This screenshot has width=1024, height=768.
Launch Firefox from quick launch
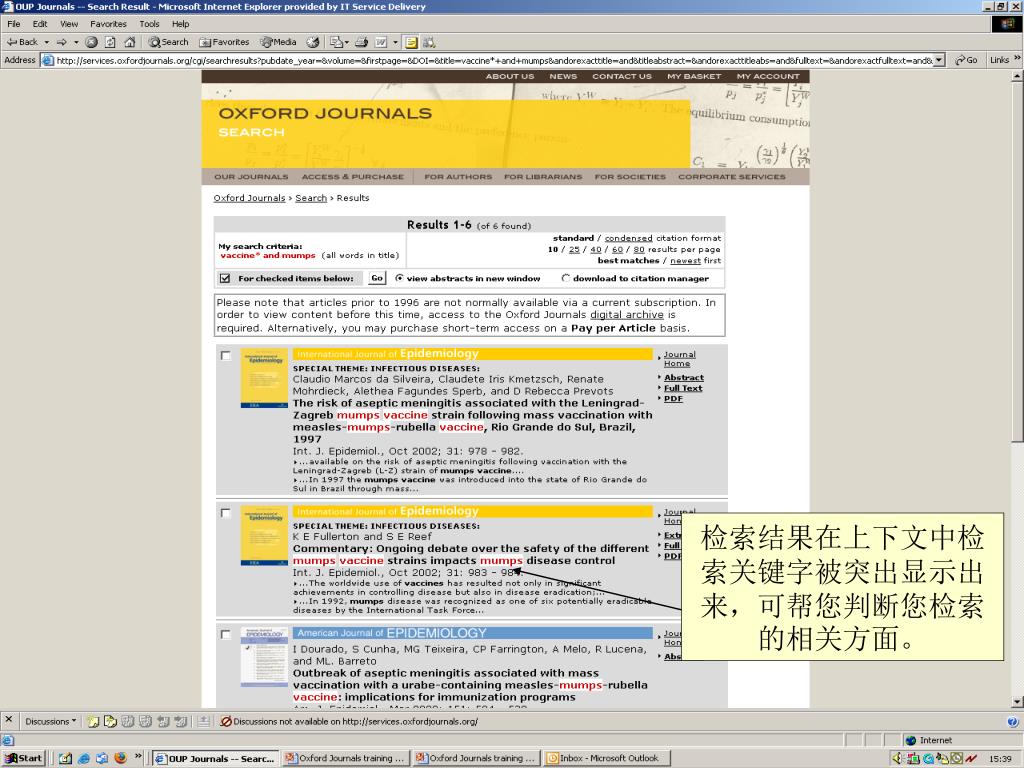tap(120, 758)
